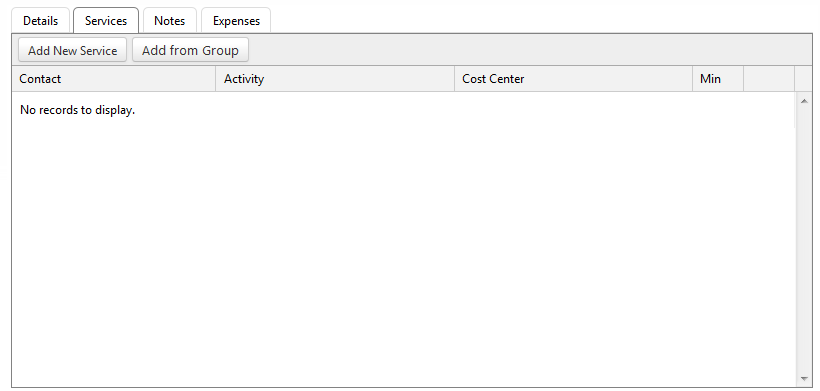Image resolution: width=820 pixels, height=391 pixels.
Task: Sort by the Cost Center column header
Action: (x=573, y=79)
